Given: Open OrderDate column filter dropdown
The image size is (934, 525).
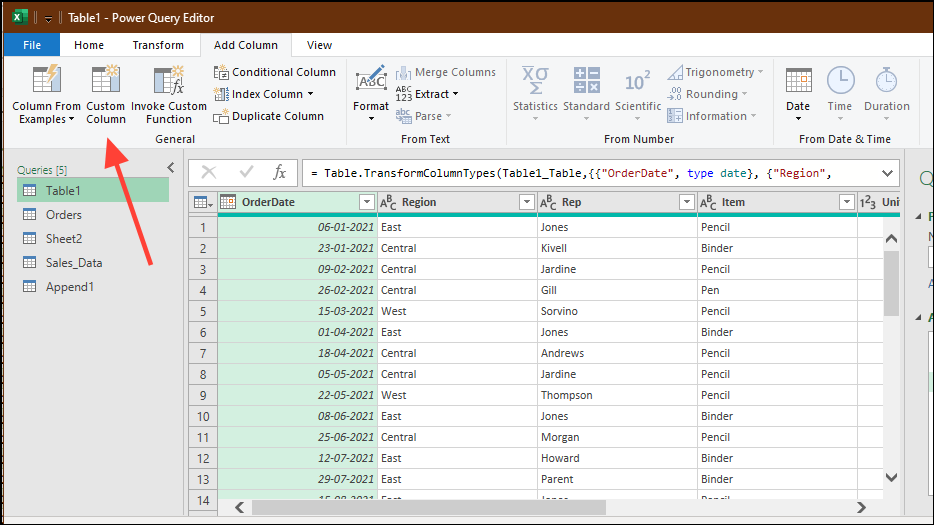Looking at the screenshot, I should point(367,203).
